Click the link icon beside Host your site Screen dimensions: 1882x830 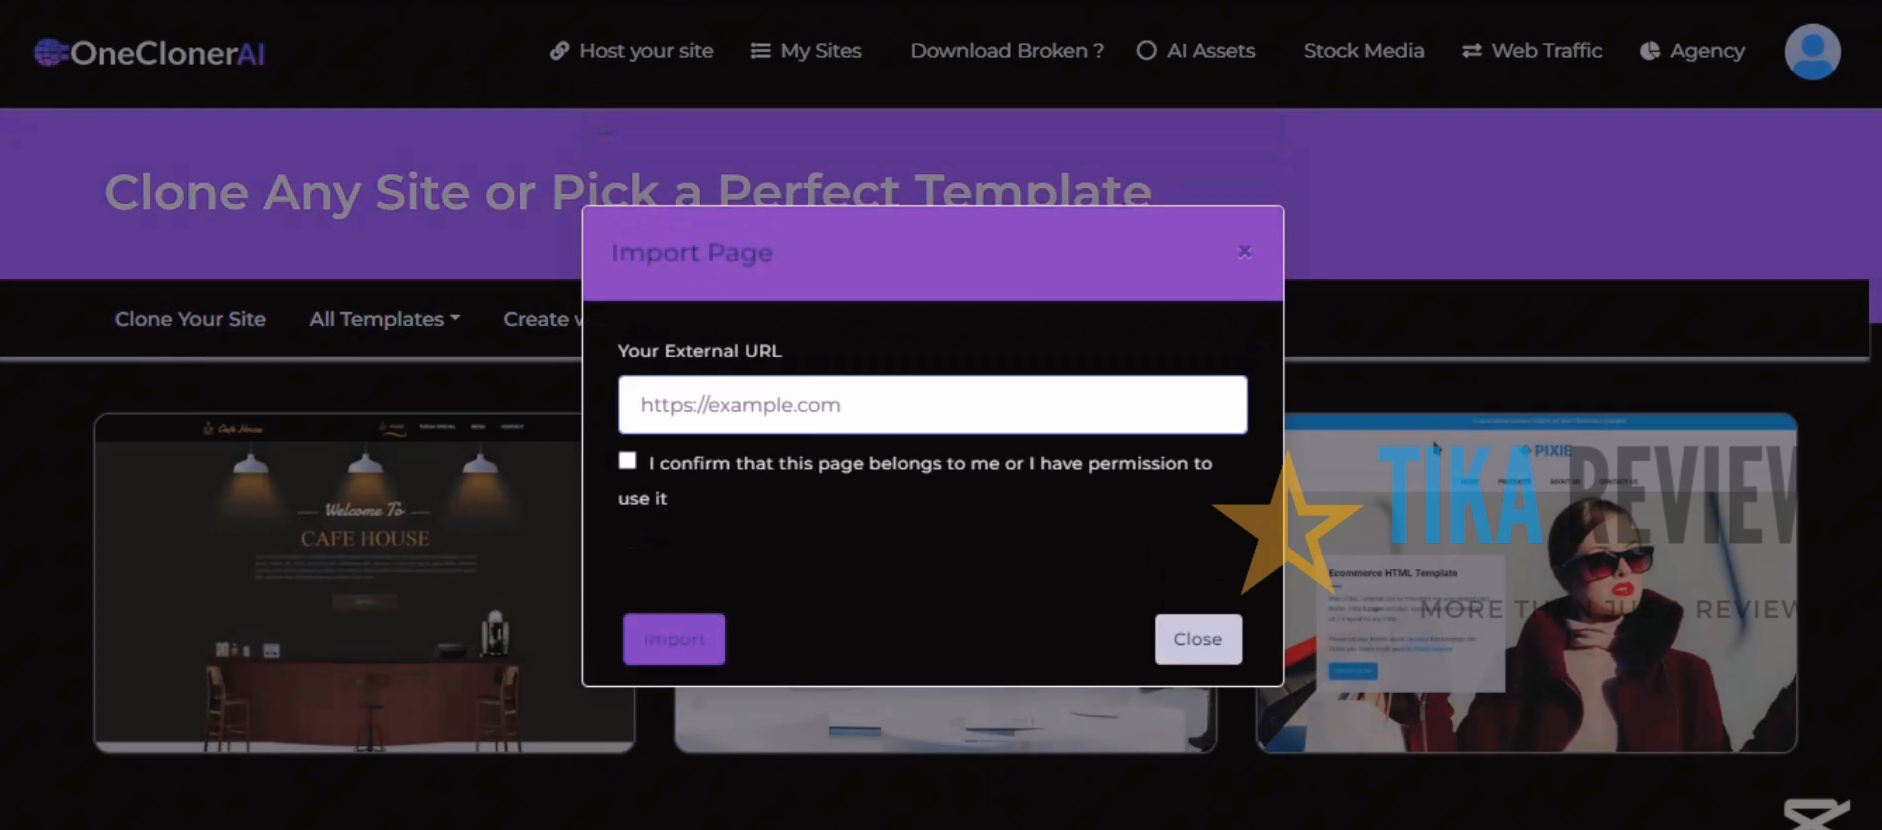click(559, 51)
